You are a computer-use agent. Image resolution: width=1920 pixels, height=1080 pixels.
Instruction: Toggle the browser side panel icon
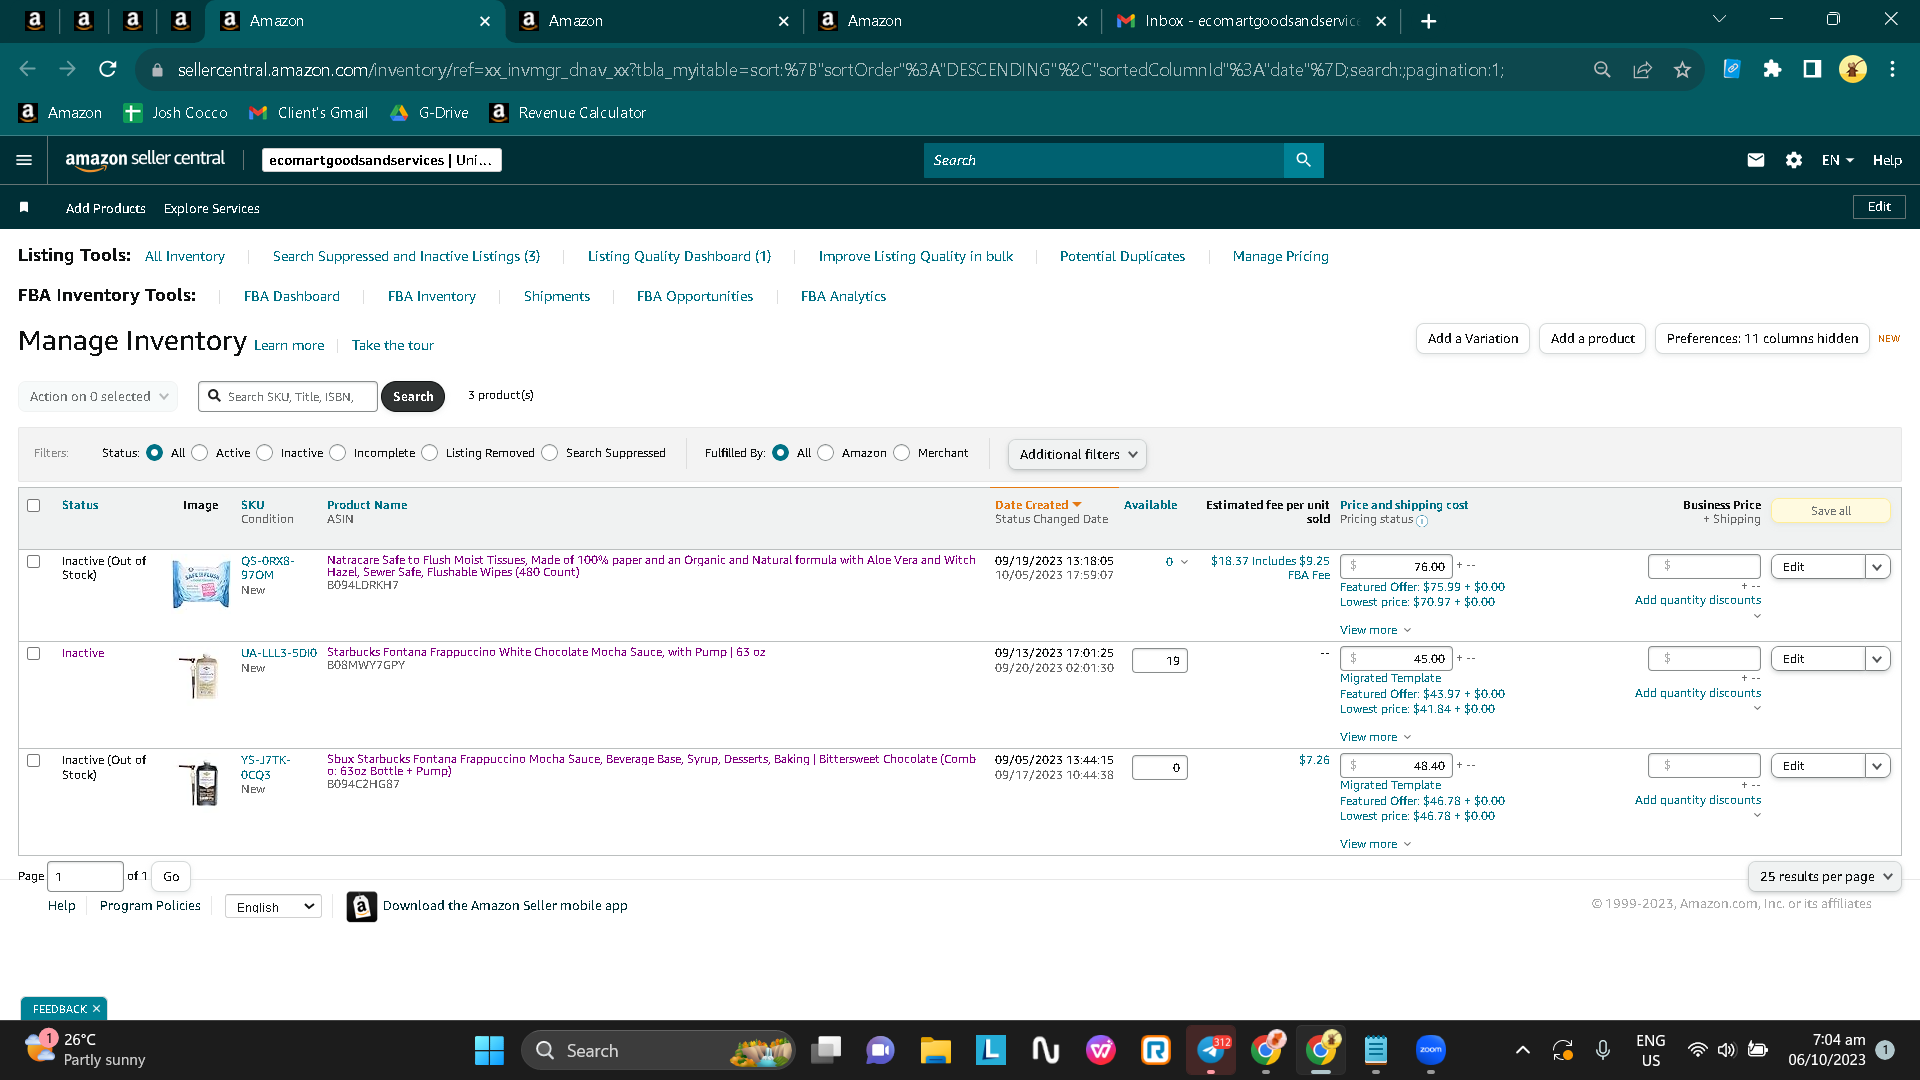tap(1812, 69)
